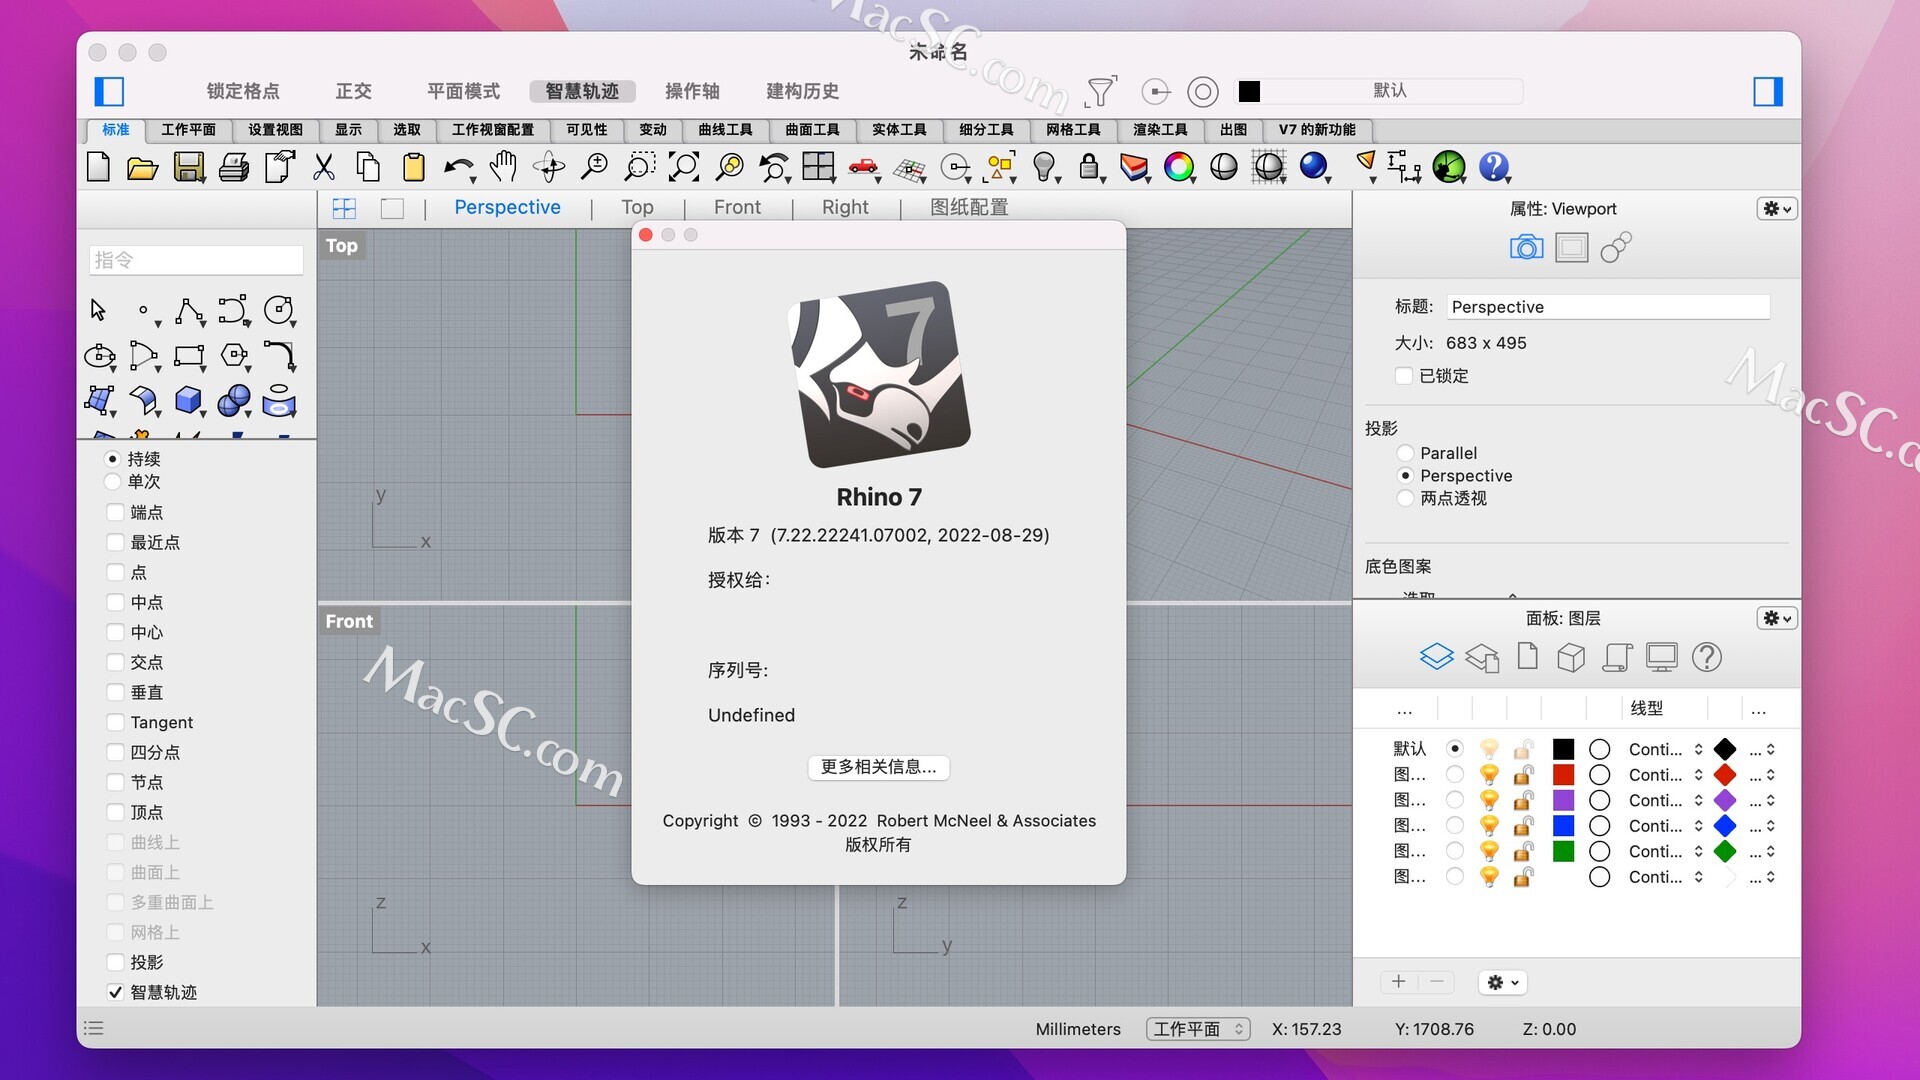The height and width of the screenshot is (1080, 1920).
Task: Open the color wheel icon
Action: pyautogui.click(x=1179, y=167)
